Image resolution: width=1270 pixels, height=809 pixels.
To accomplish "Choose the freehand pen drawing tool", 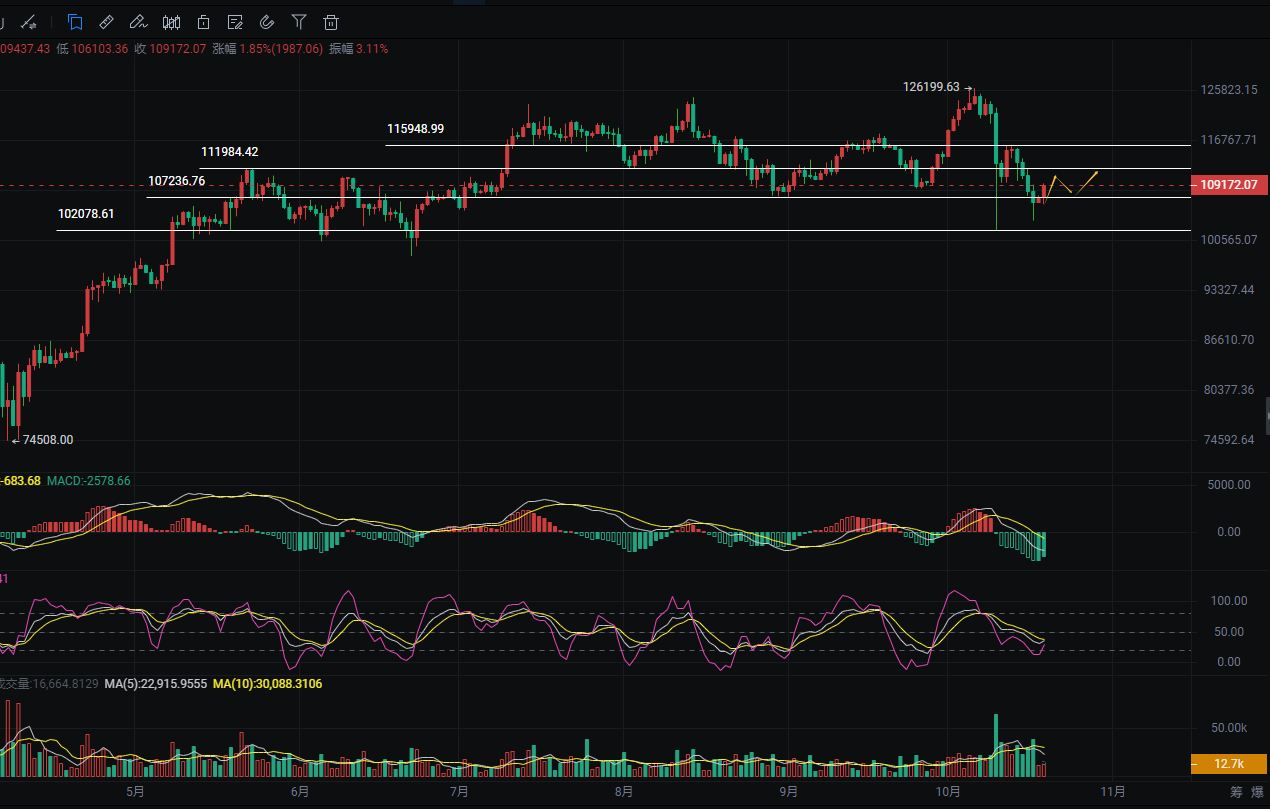I will (x=139, y=21).
